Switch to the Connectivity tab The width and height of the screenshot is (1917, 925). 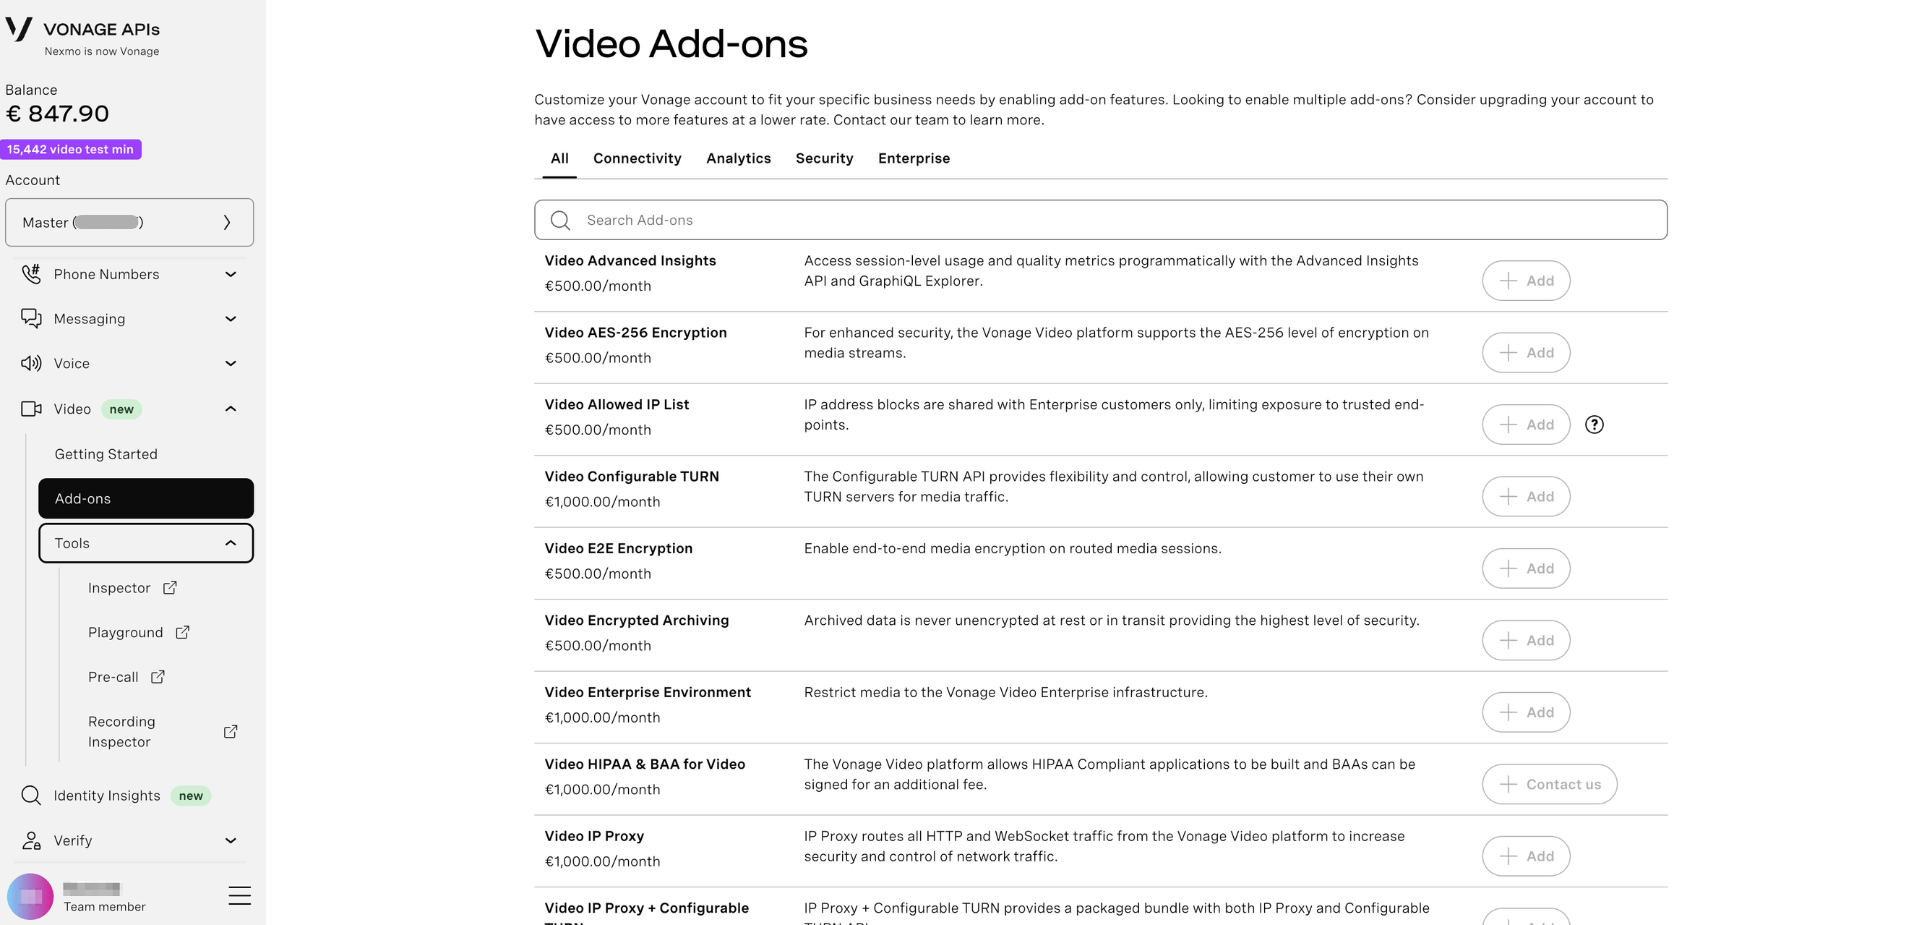point(637,158)
